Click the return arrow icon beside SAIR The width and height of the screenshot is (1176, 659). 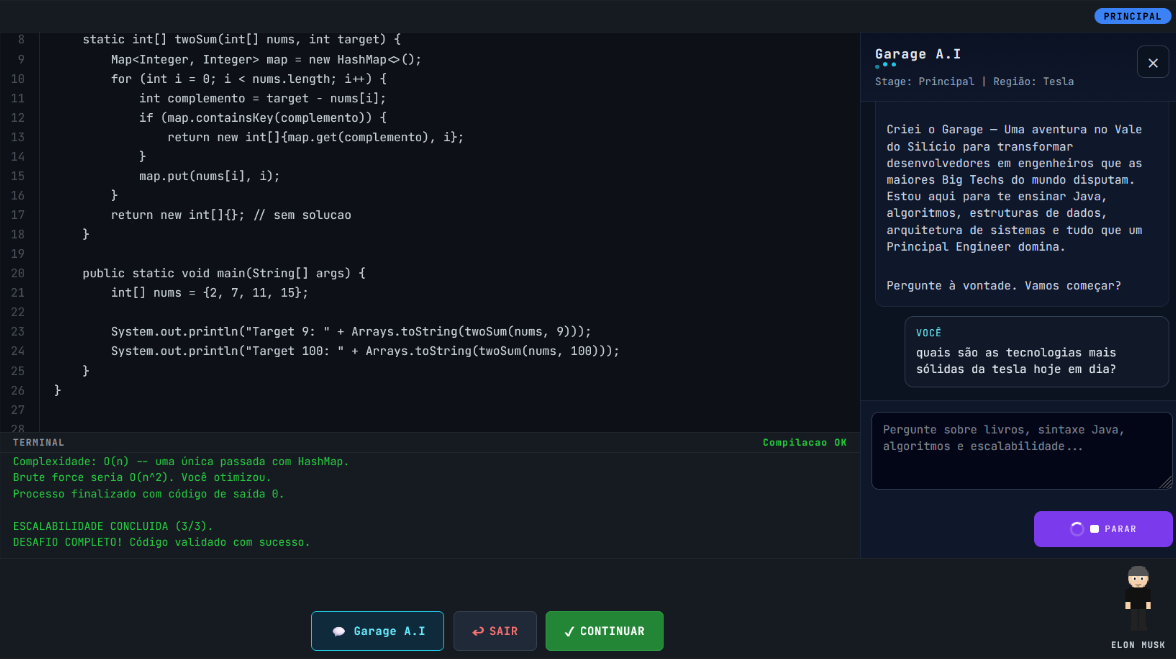pos(478,632)
